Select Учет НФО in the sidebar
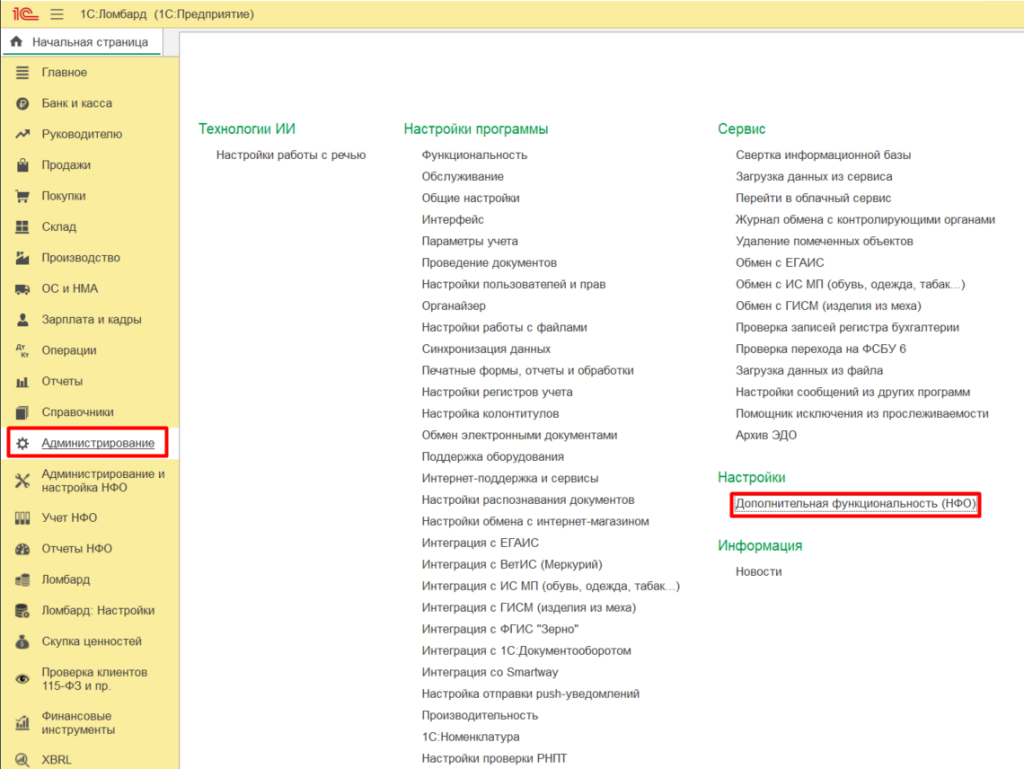 [69, 518]
